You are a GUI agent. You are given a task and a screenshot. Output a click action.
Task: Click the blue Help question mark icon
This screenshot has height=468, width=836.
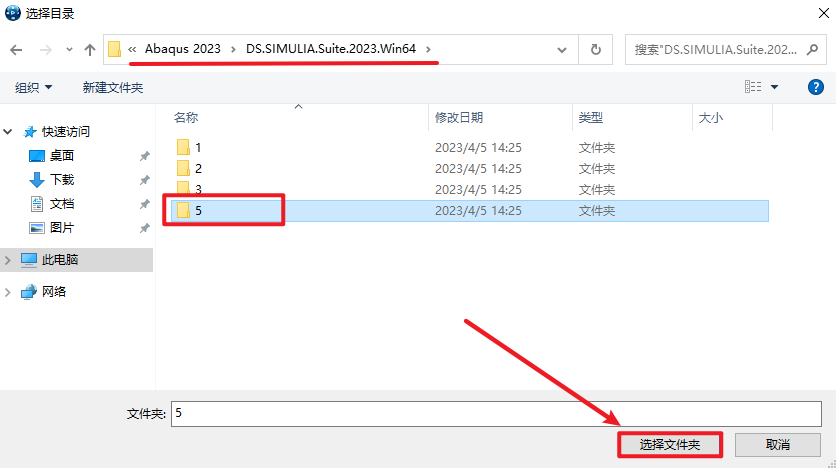[x=815, y=87]
